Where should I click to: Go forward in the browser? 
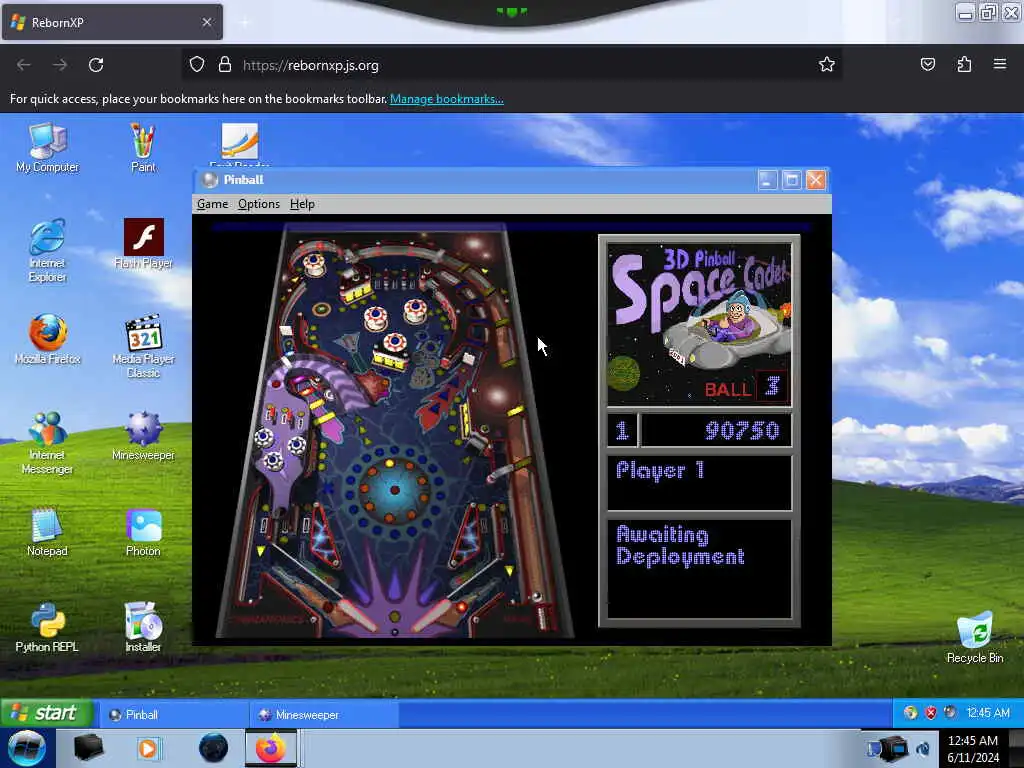[60, 65]
